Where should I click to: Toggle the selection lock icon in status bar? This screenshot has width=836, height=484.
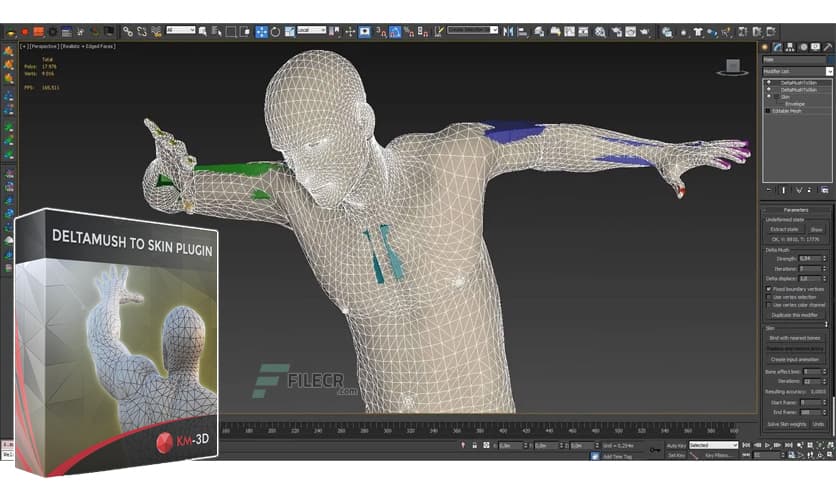[475, 445]
